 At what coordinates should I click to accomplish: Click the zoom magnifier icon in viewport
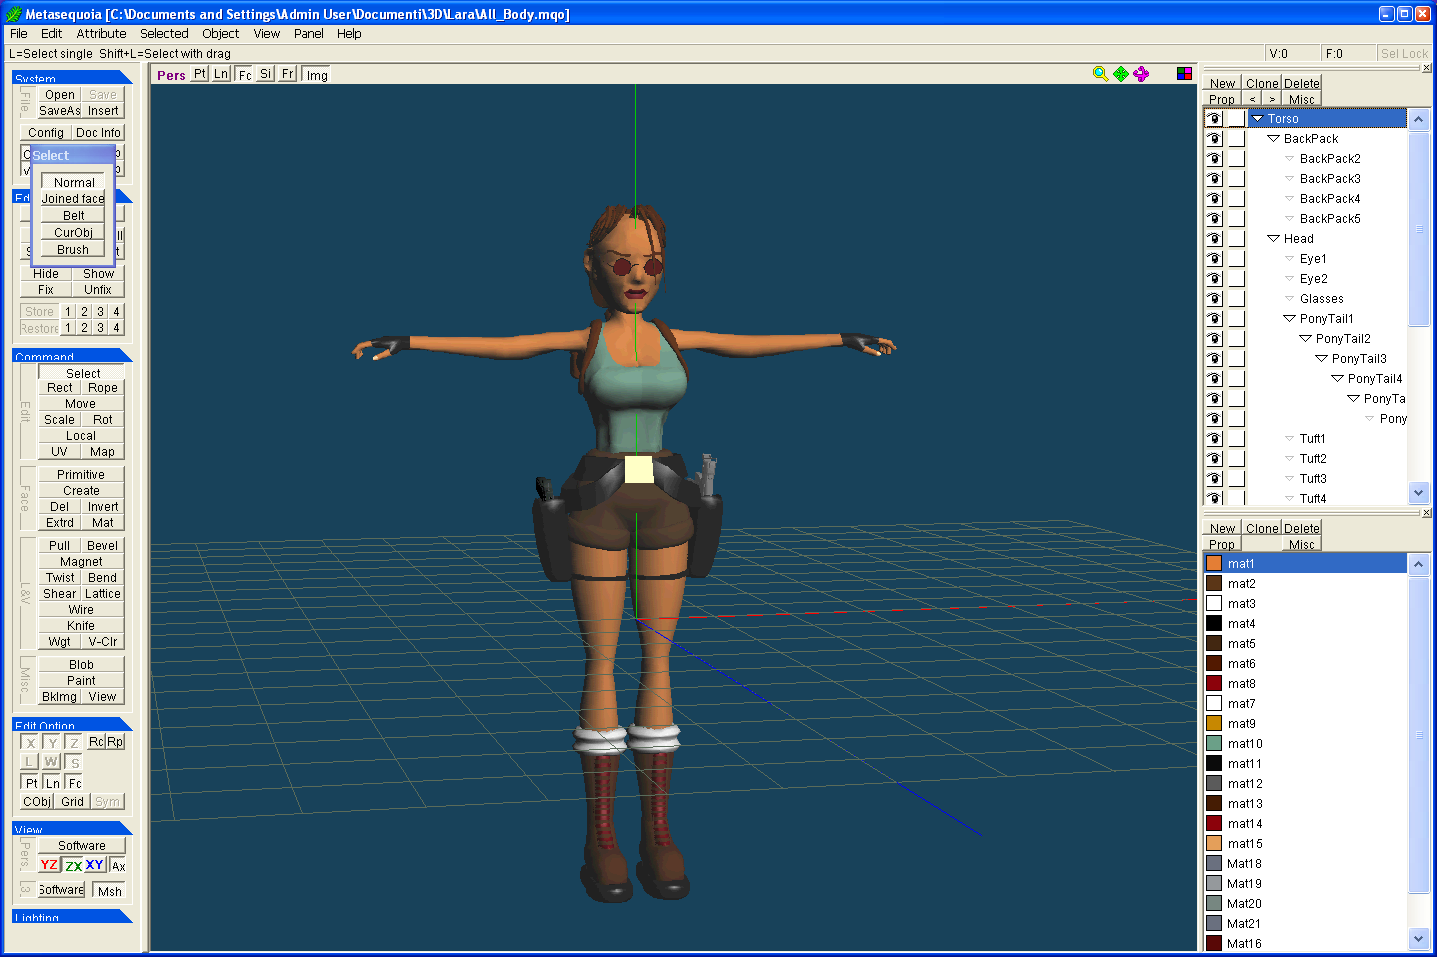[x=1100, y=74]
